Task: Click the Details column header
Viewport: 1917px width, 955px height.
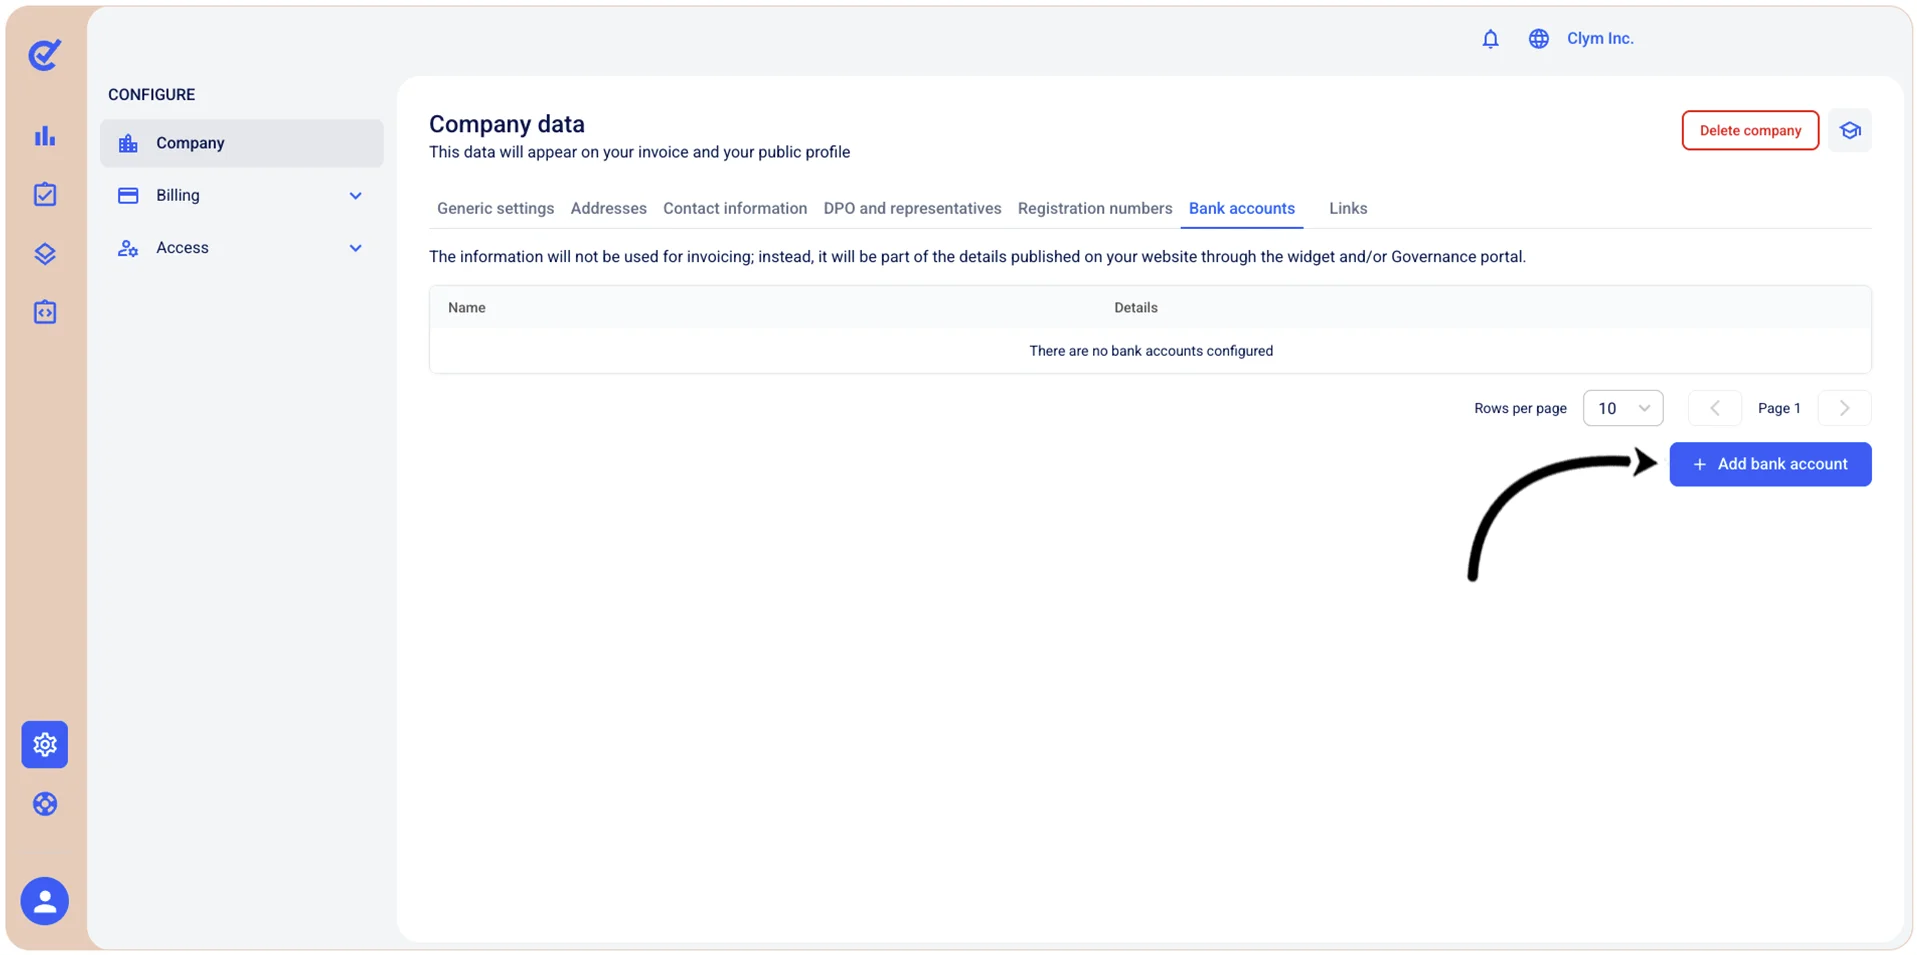Action: click(1136, 307)
